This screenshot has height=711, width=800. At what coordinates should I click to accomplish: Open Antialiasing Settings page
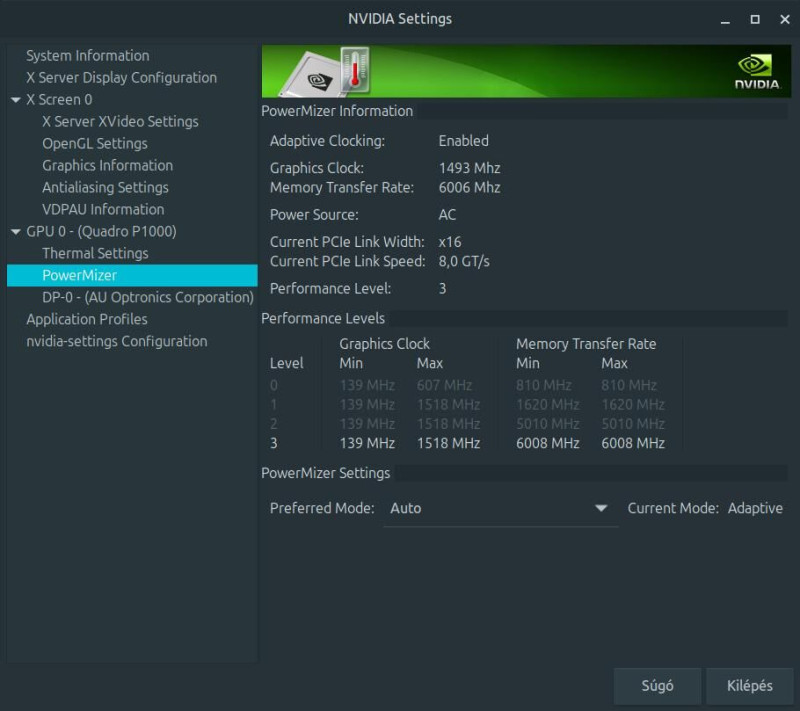tap(106, 187)
